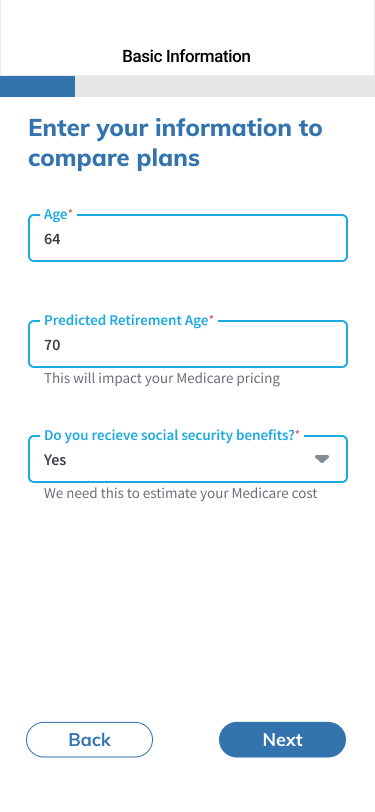Click the red asterisk next to Age

tap(70, 212)
